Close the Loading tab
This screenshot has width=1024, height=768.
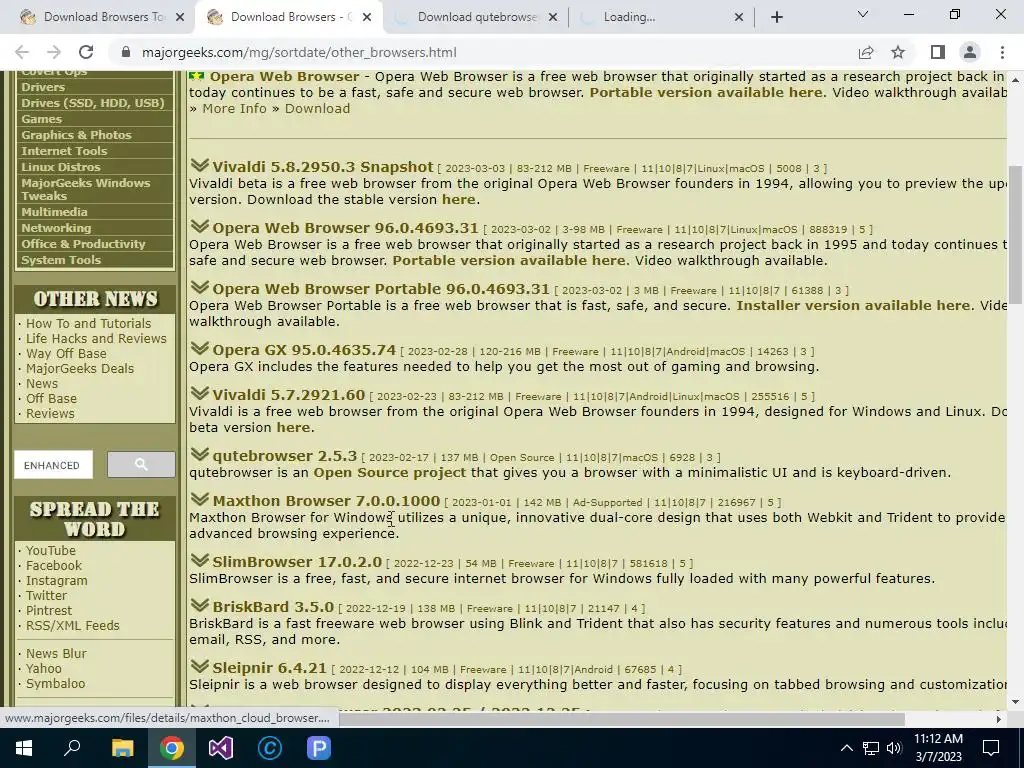point(739,17)
